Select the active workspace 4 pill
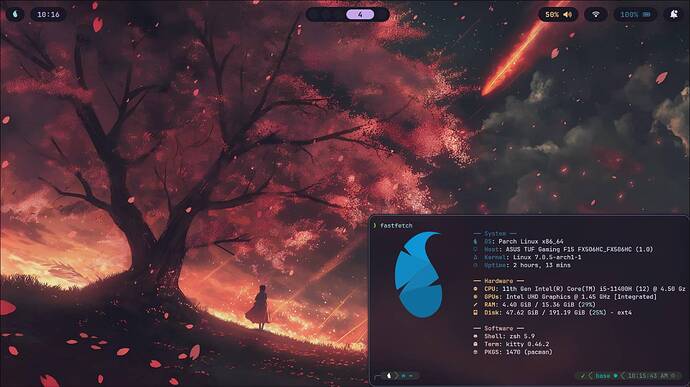The image size is (690, 387). point(360,15)
